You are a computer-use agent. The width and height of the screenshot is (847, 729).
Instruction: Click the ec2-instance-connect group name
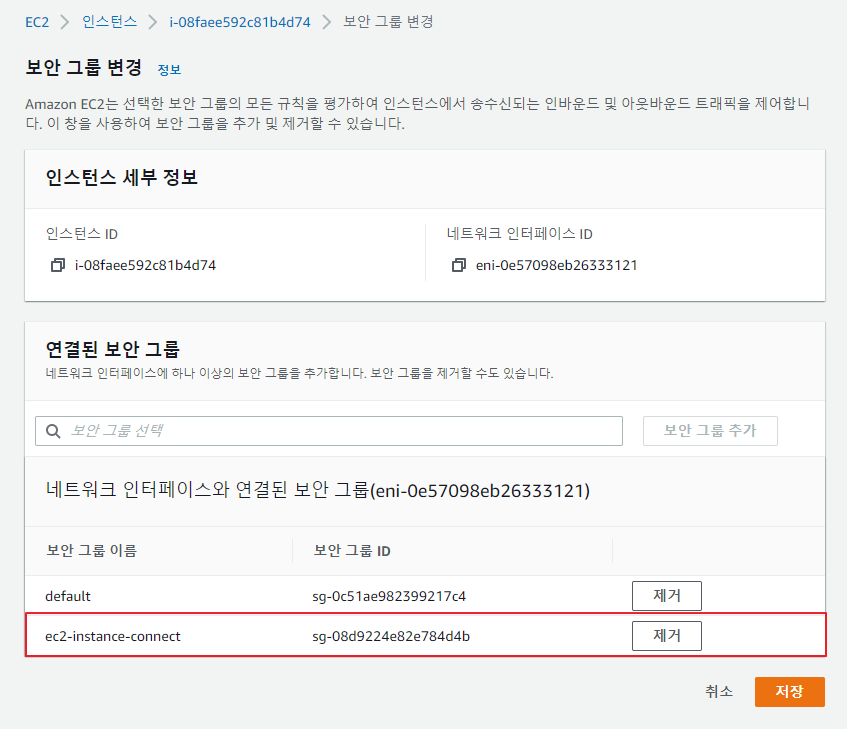click(113, 637)
